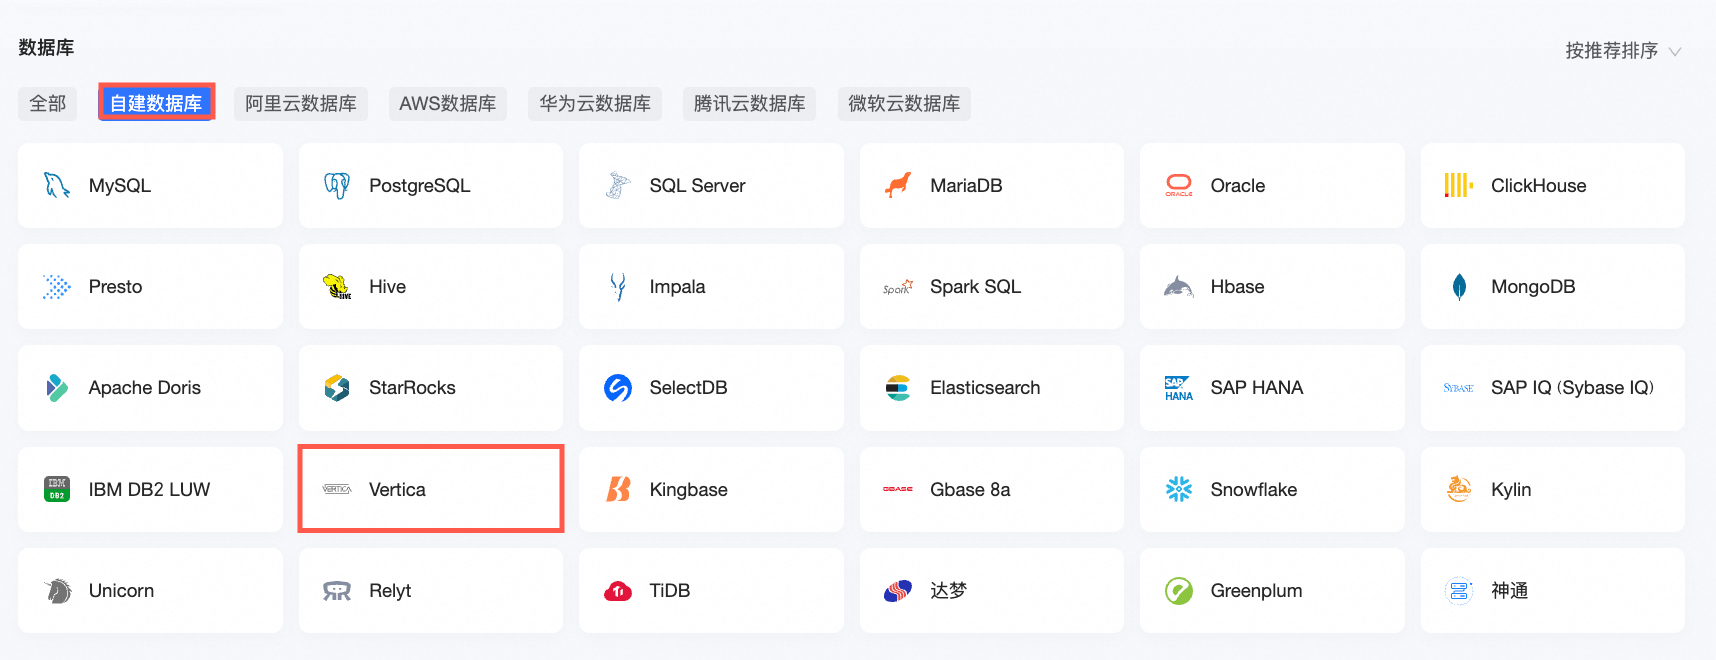
Task: Click the Apache Doris logo icon
Action: (57, 388)
